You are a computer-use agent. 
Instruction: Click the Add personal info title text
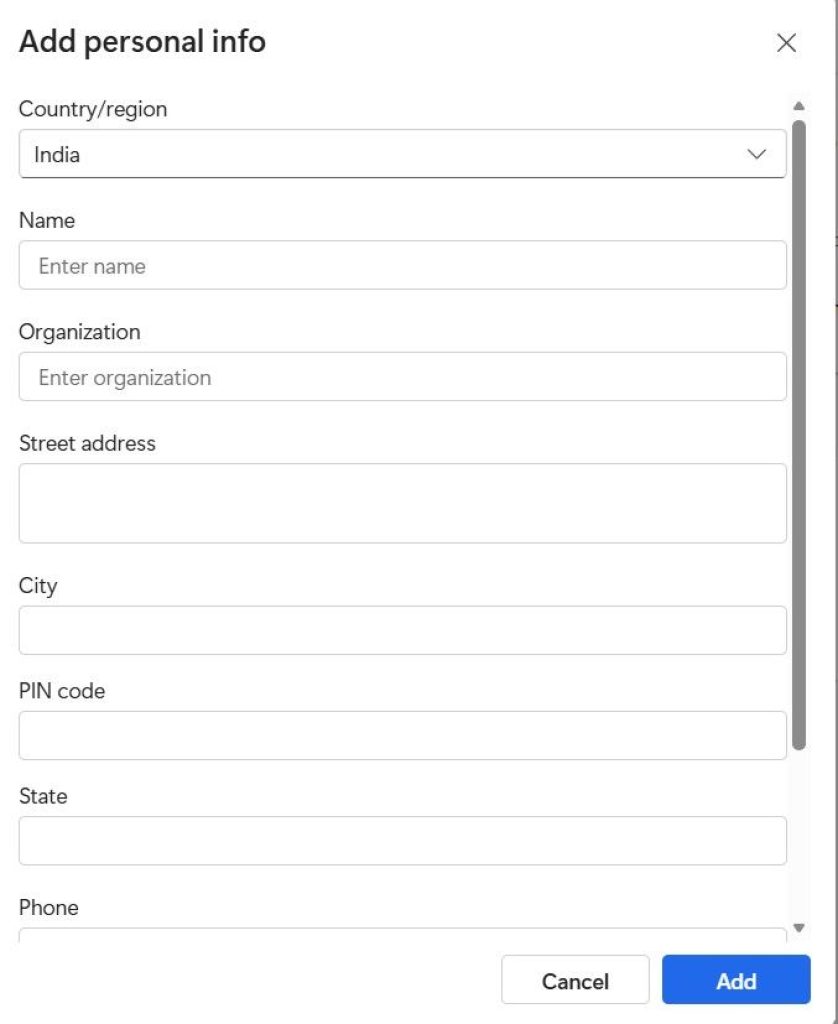140,42
